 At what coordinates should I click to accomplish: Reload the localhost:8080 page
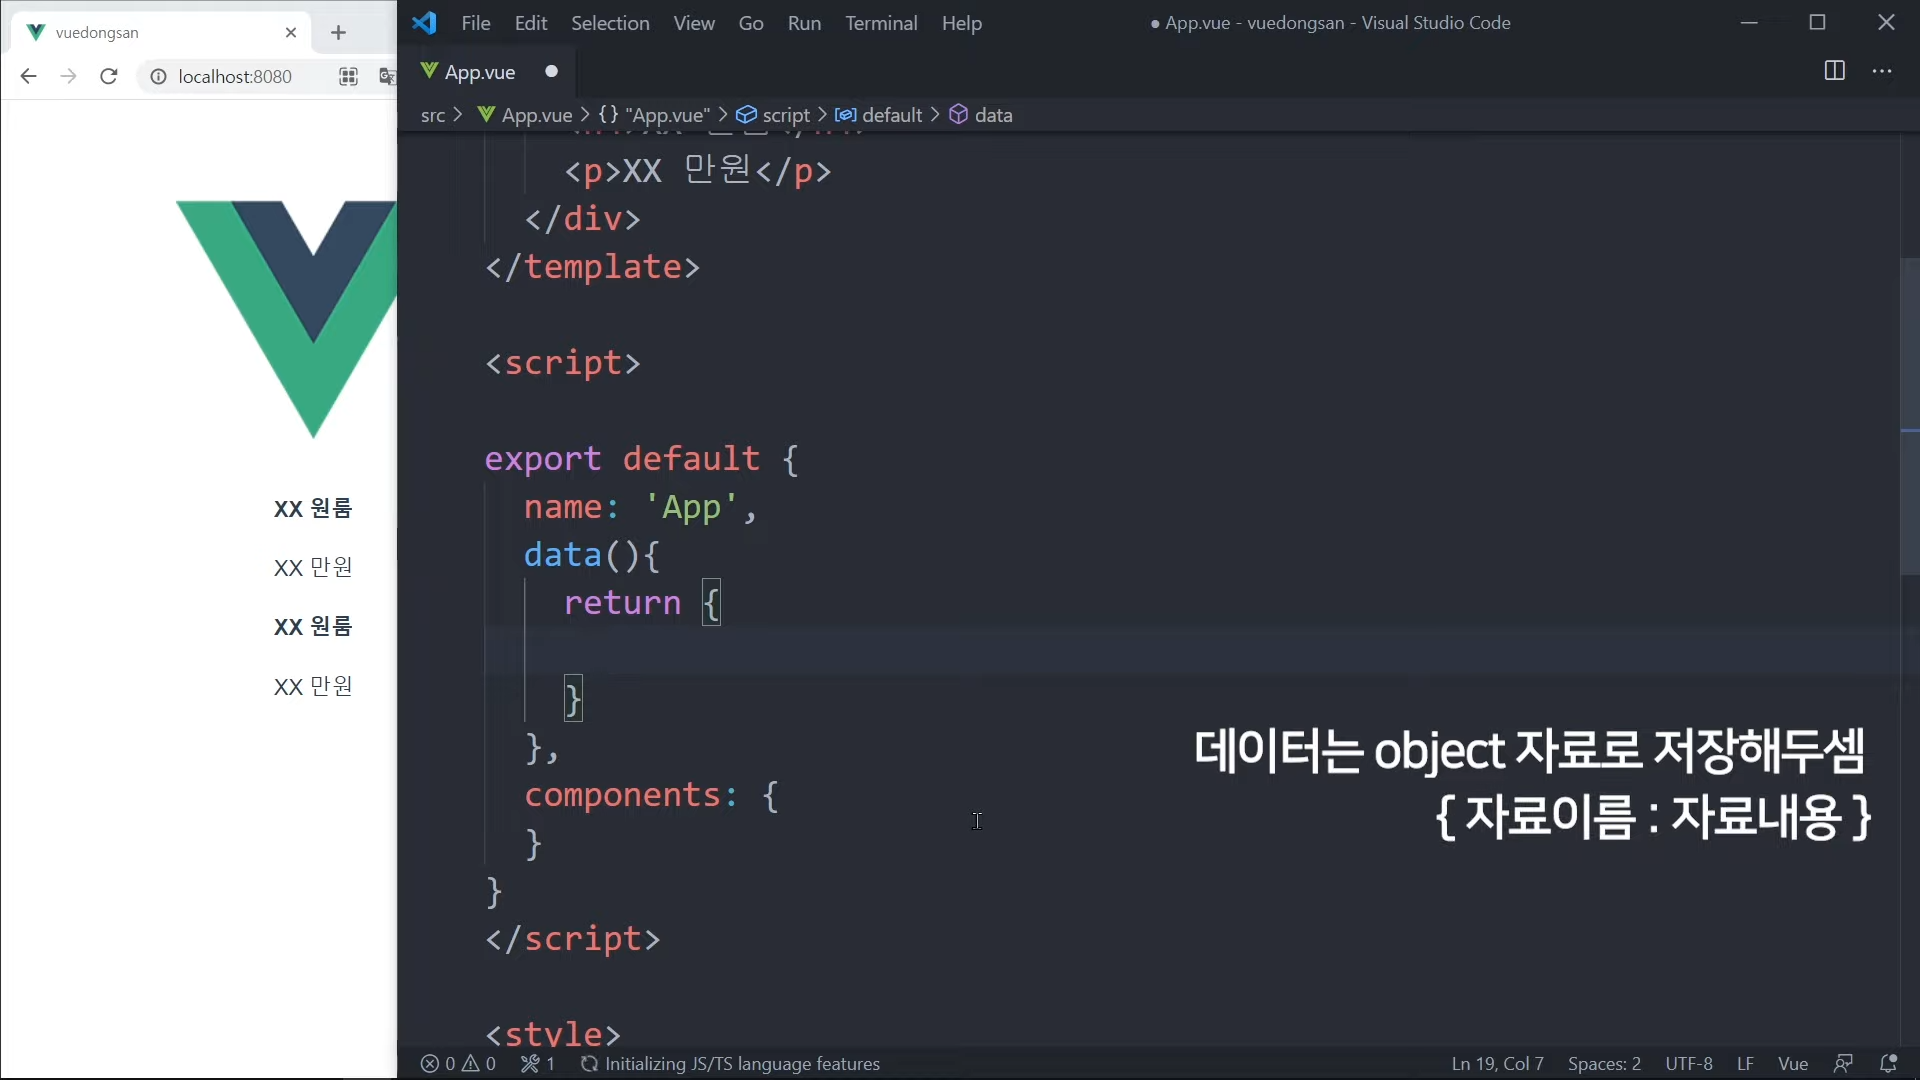[109, 76]
